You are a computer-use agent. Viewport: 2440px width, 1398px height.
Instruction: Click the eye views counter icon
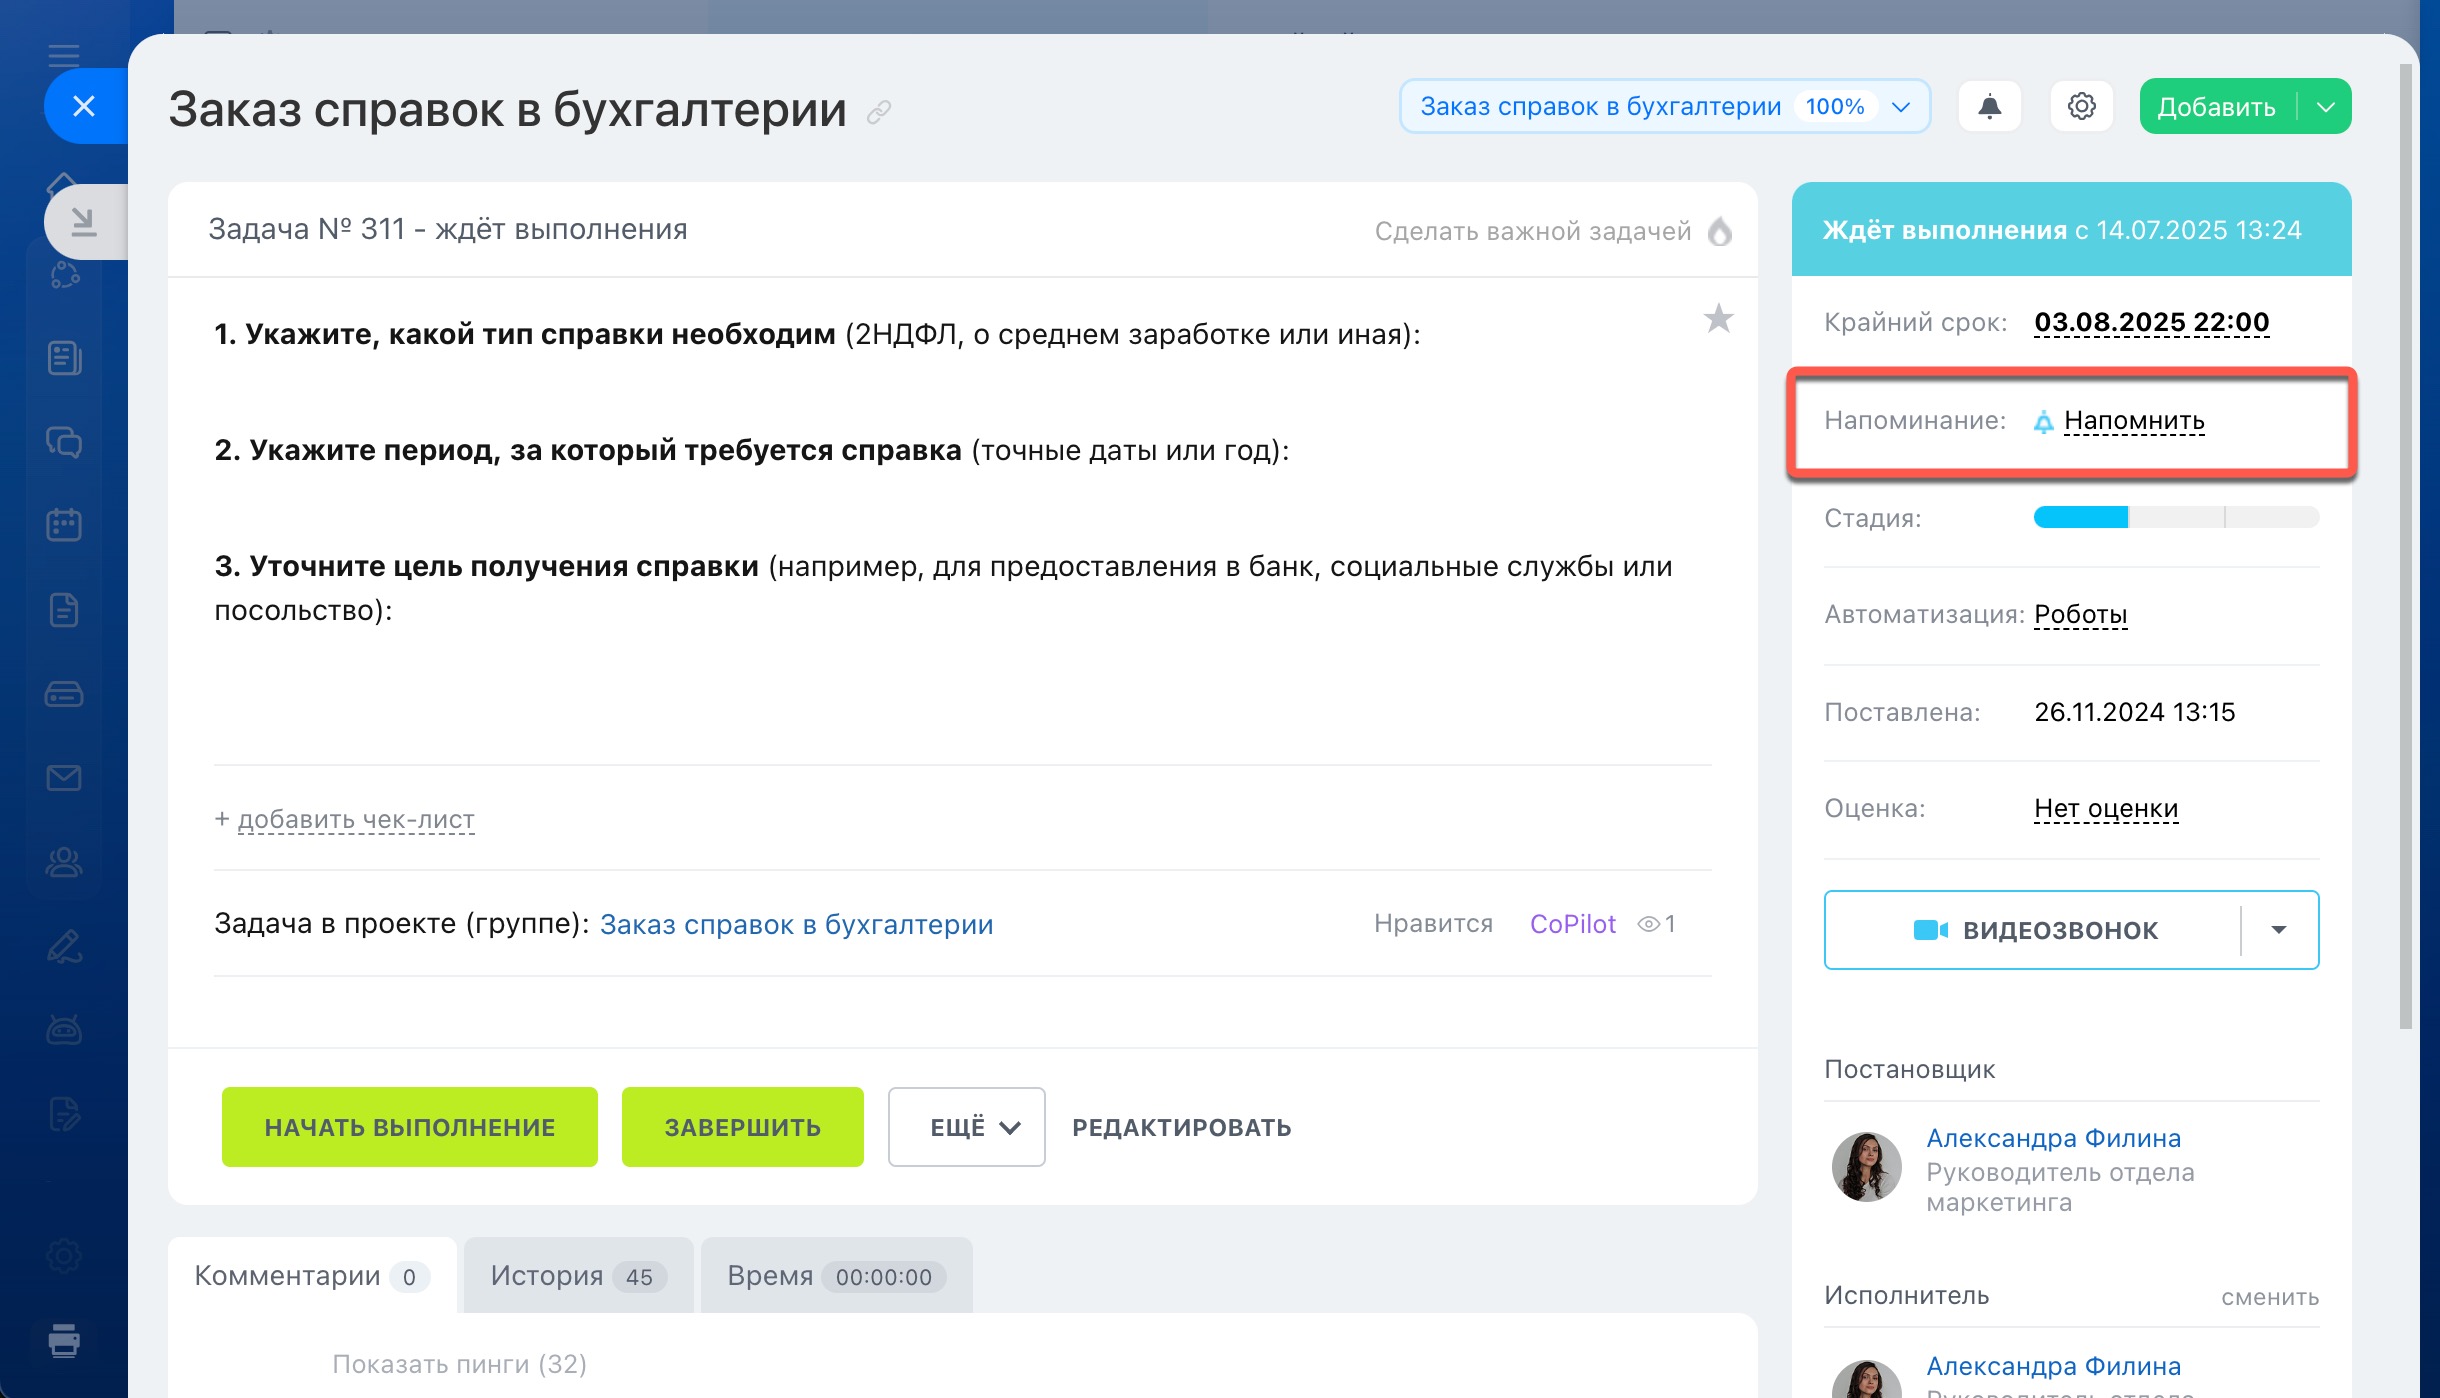(x=1648, y=924)
